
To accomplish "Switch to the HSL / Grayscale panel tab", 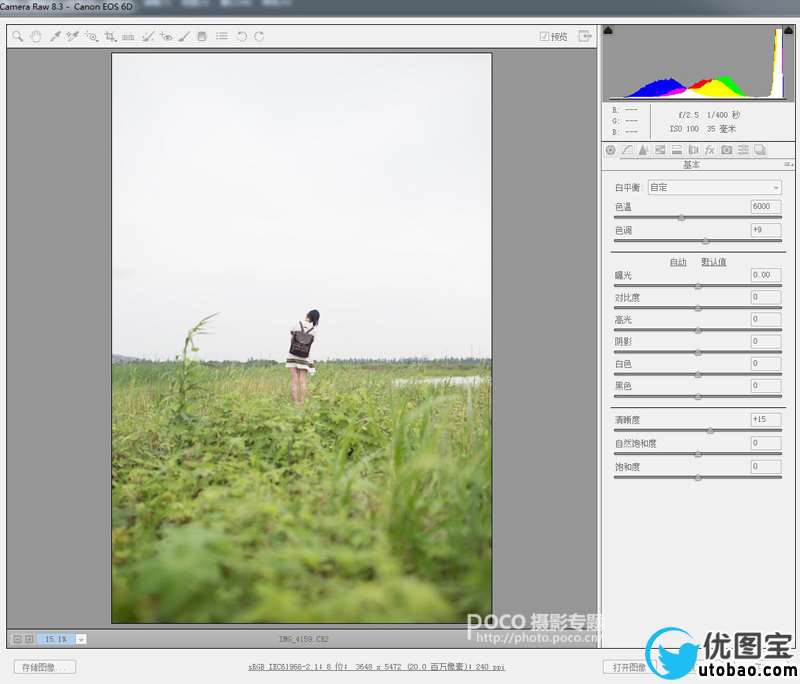I will point(660,150).
